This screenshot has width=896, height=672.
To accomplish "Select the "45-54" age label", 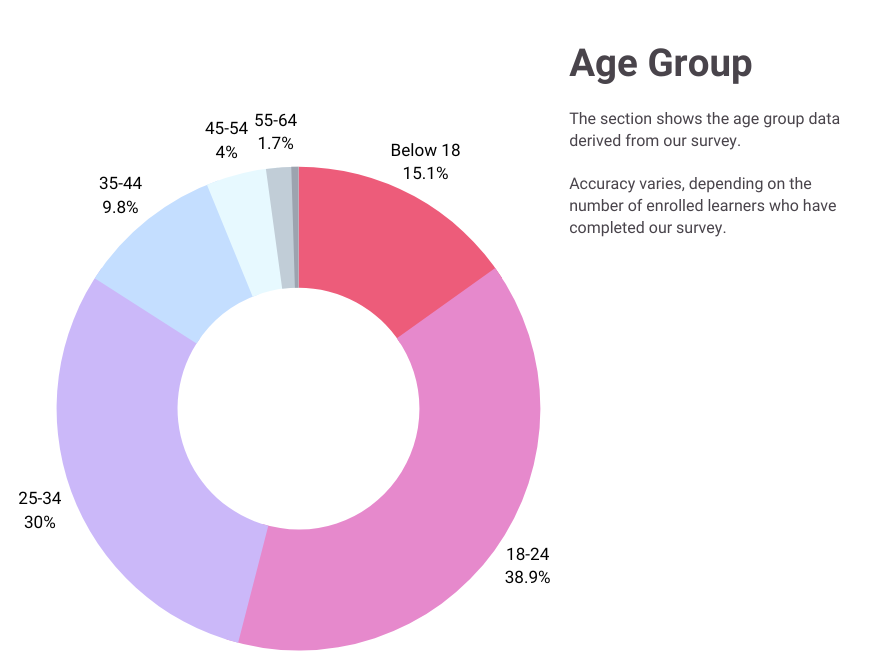I will click(226, 129).
